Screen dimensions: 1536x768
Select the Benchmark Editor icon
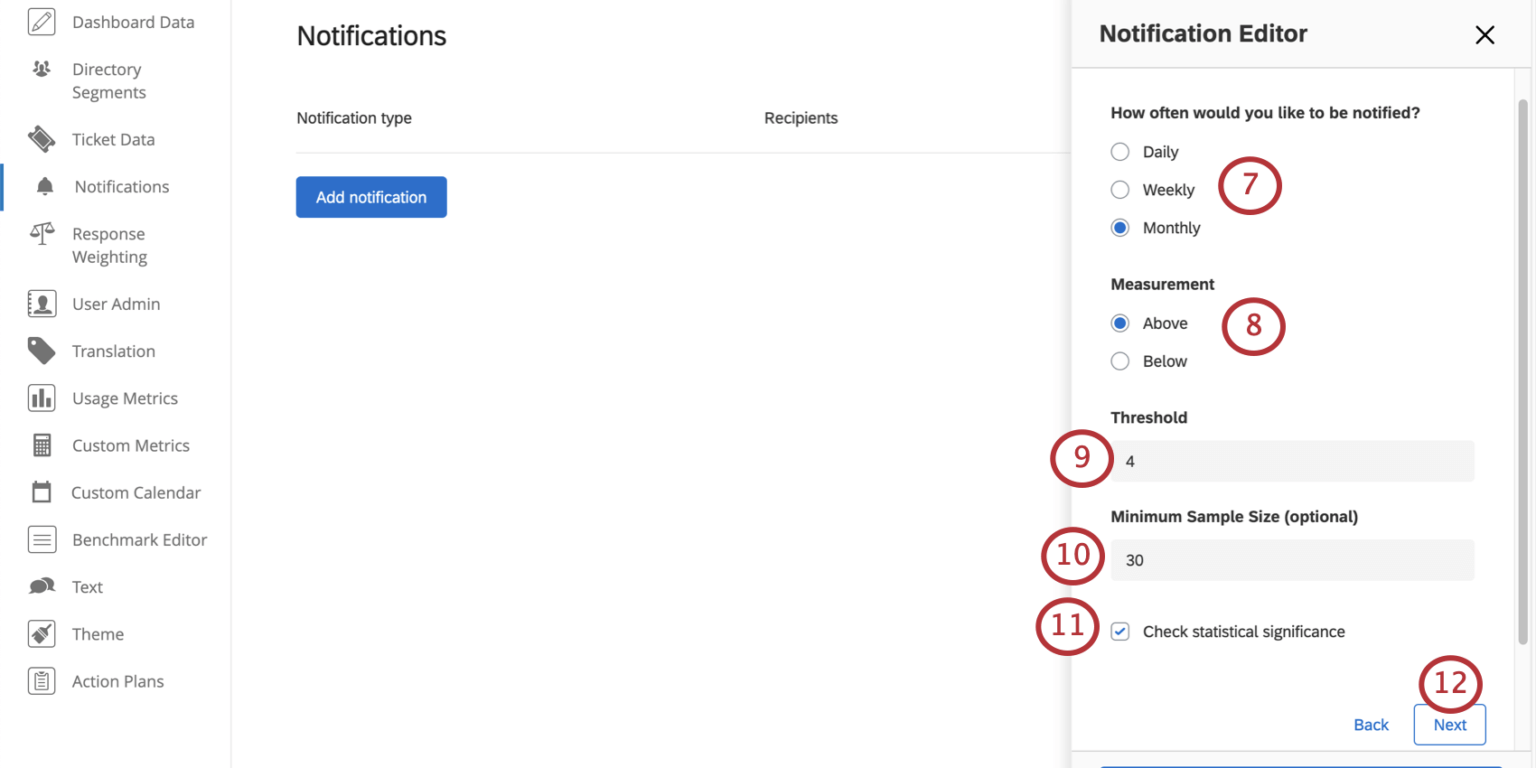pyautogui.click(x=41, y=539)
